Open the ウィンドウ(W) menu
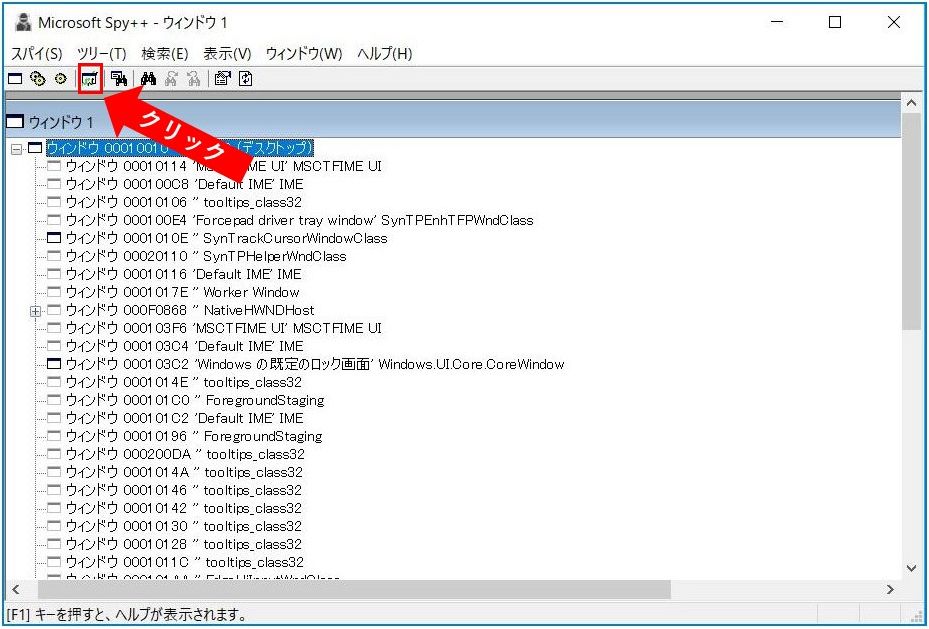This screenshot has height=629, width=929. tap(304, 54)
